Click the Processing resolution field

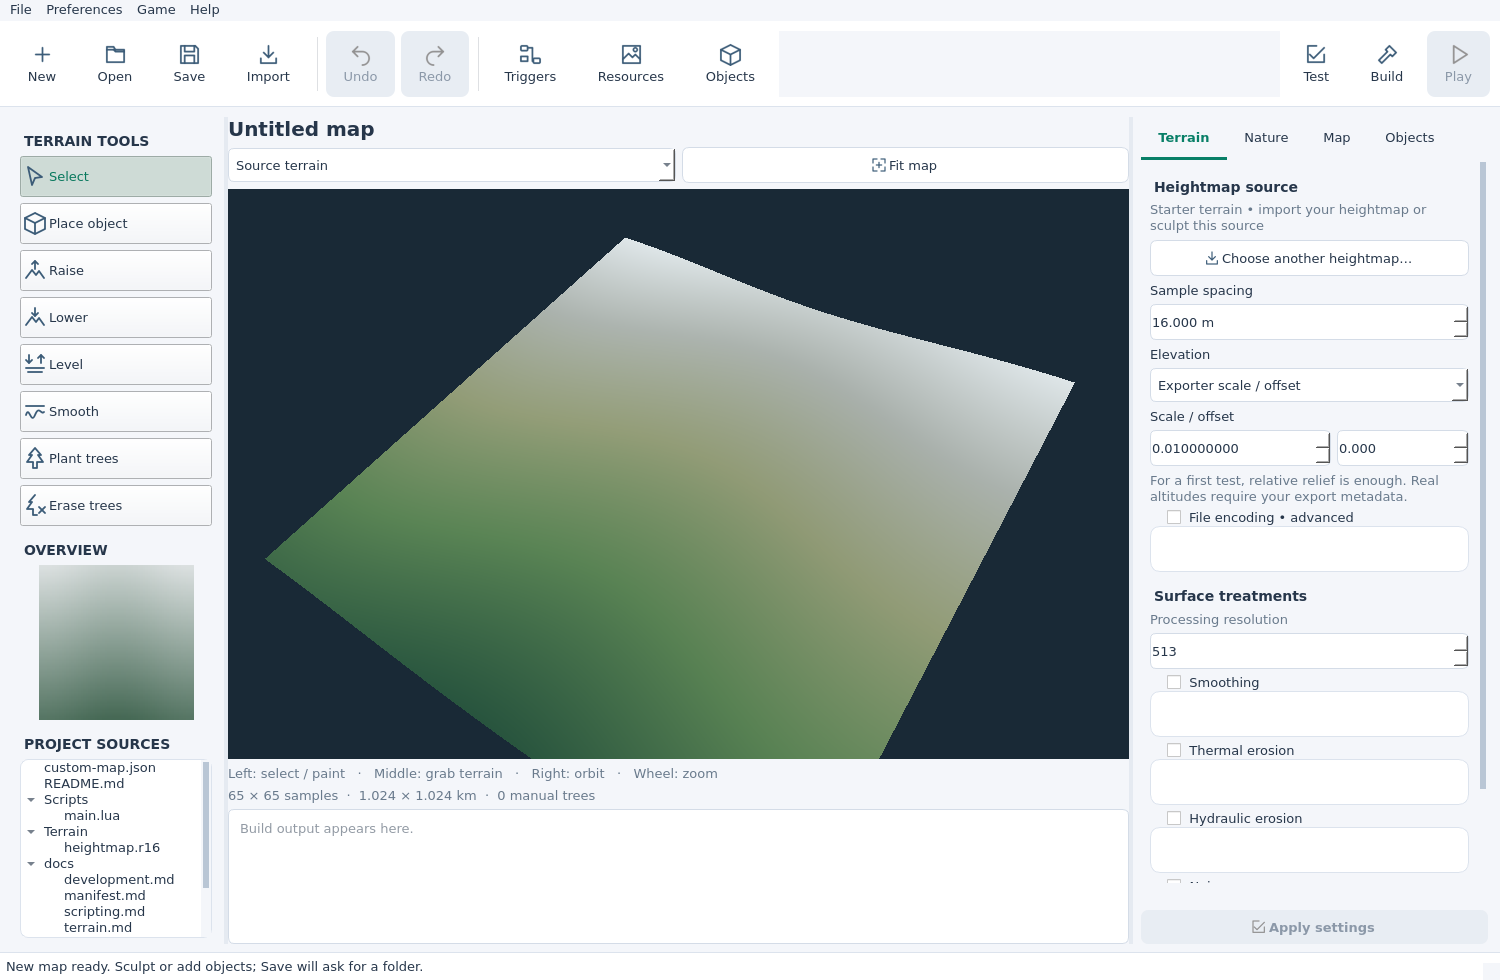(1309, 651)
